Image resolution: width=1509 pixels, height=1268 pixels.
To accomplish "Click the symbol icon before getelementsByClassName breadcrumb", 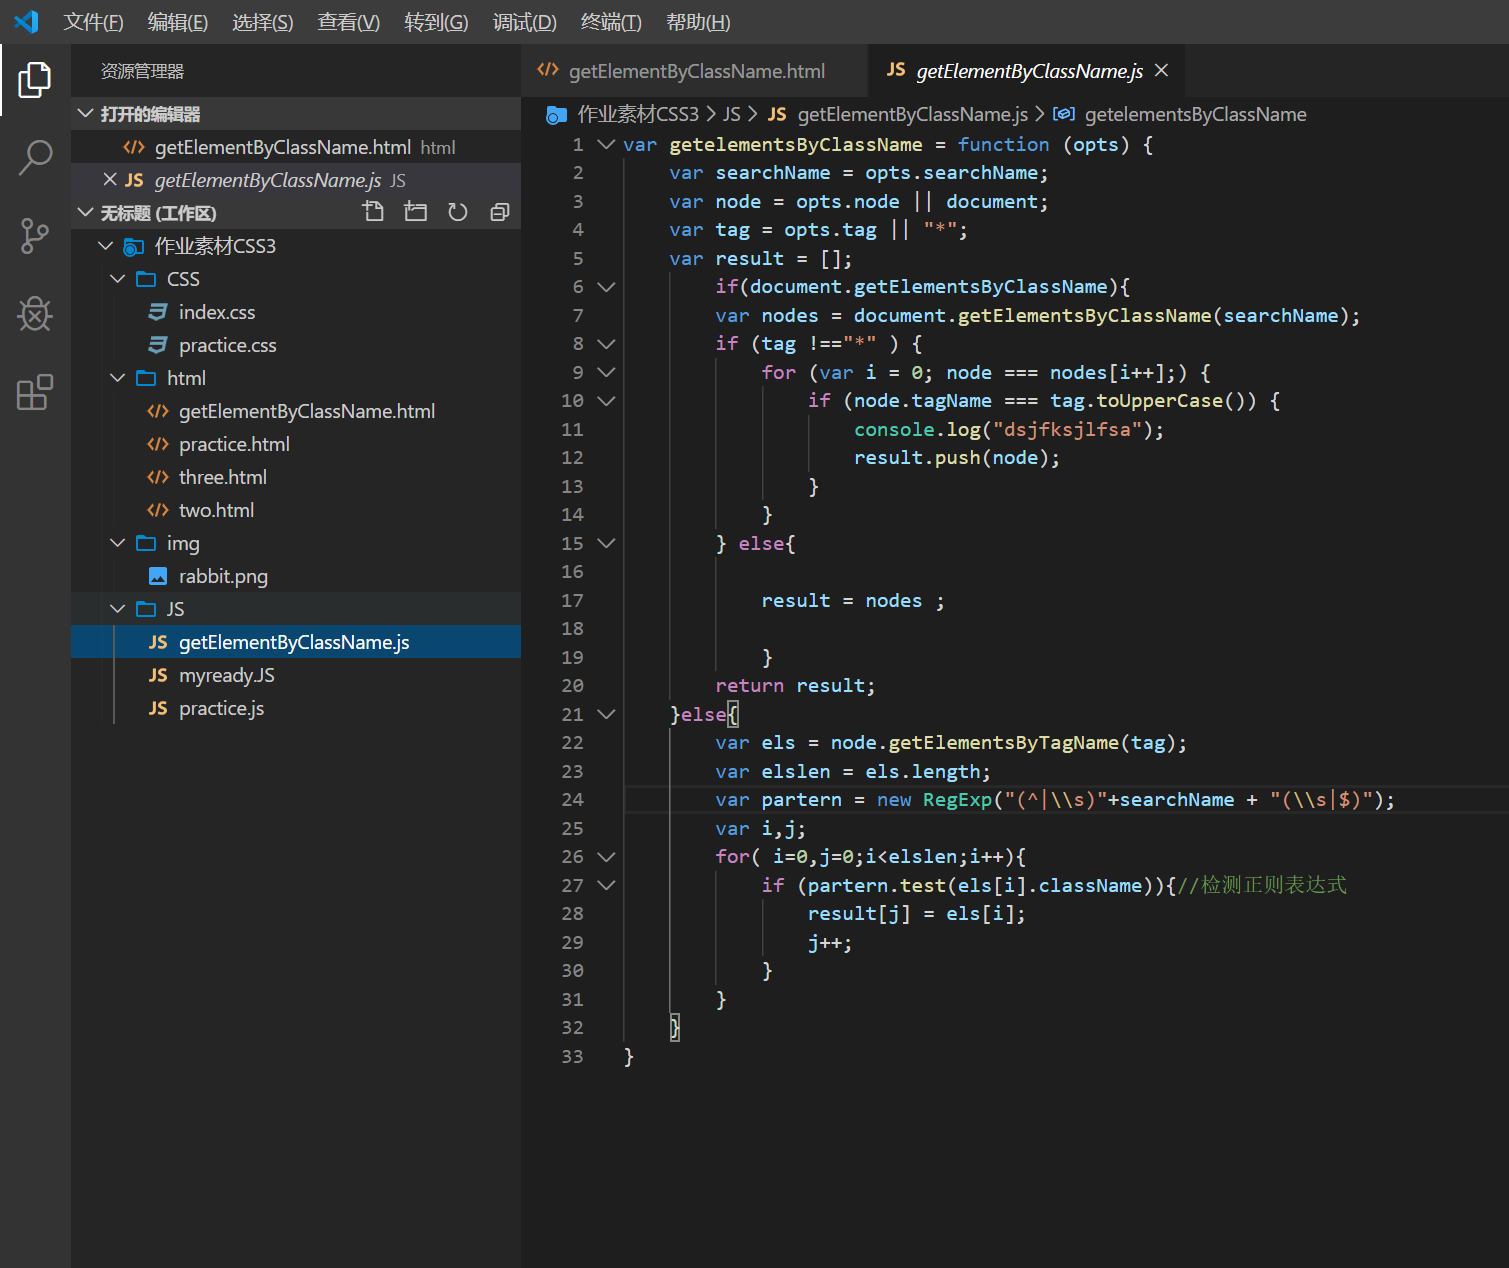I will pos(1064,115).
